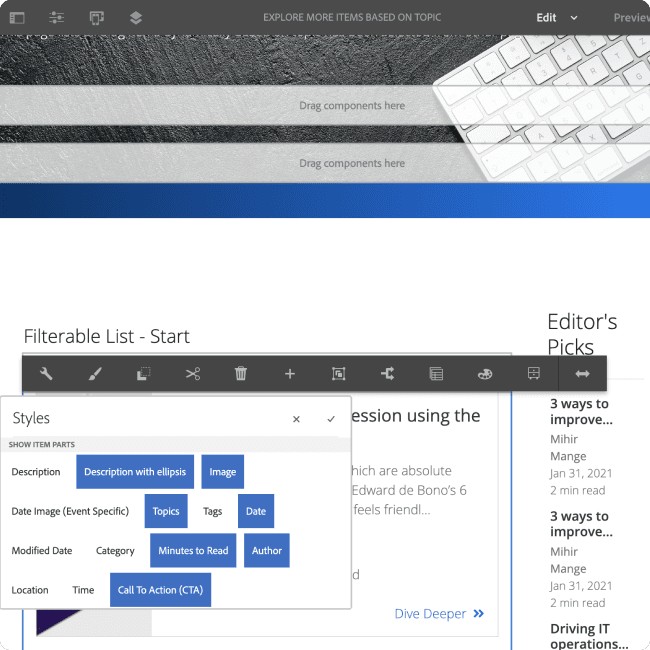Image resolution: width=650 pixels, height=650 pixels.
Task: Click the plus insert component icon
Action: point(290,374)
